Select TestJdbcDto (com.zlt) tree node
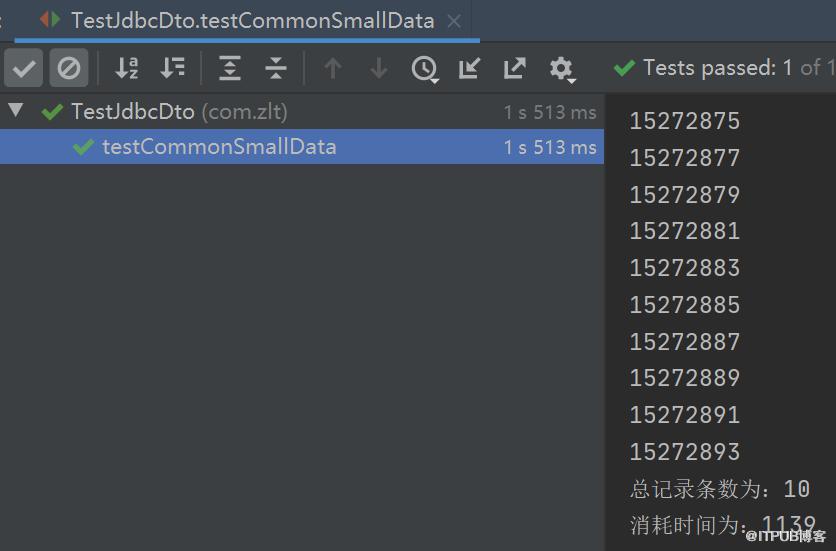This screenshot has height=551, width=836. pos(302,111)
